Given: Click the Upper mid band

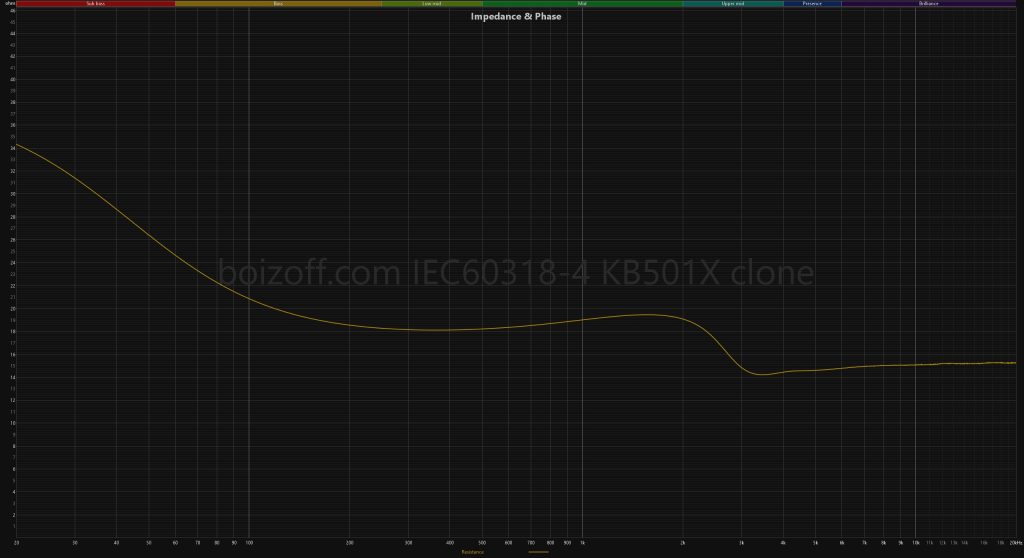Looking at the screenshot, I should [x=733, y=4].
